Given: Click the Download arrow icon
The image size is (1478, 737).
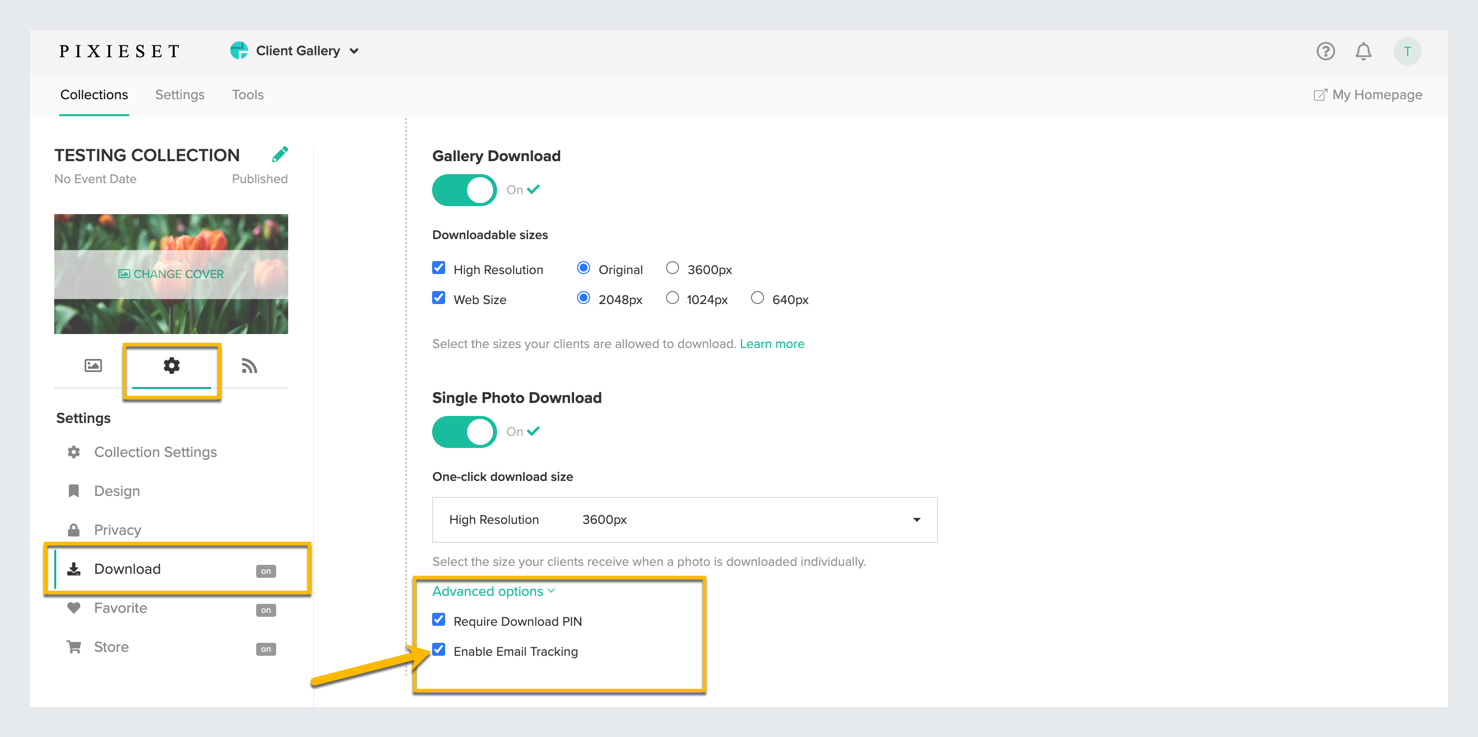Looking at the screenshot, I should click(x=74, y=569).
